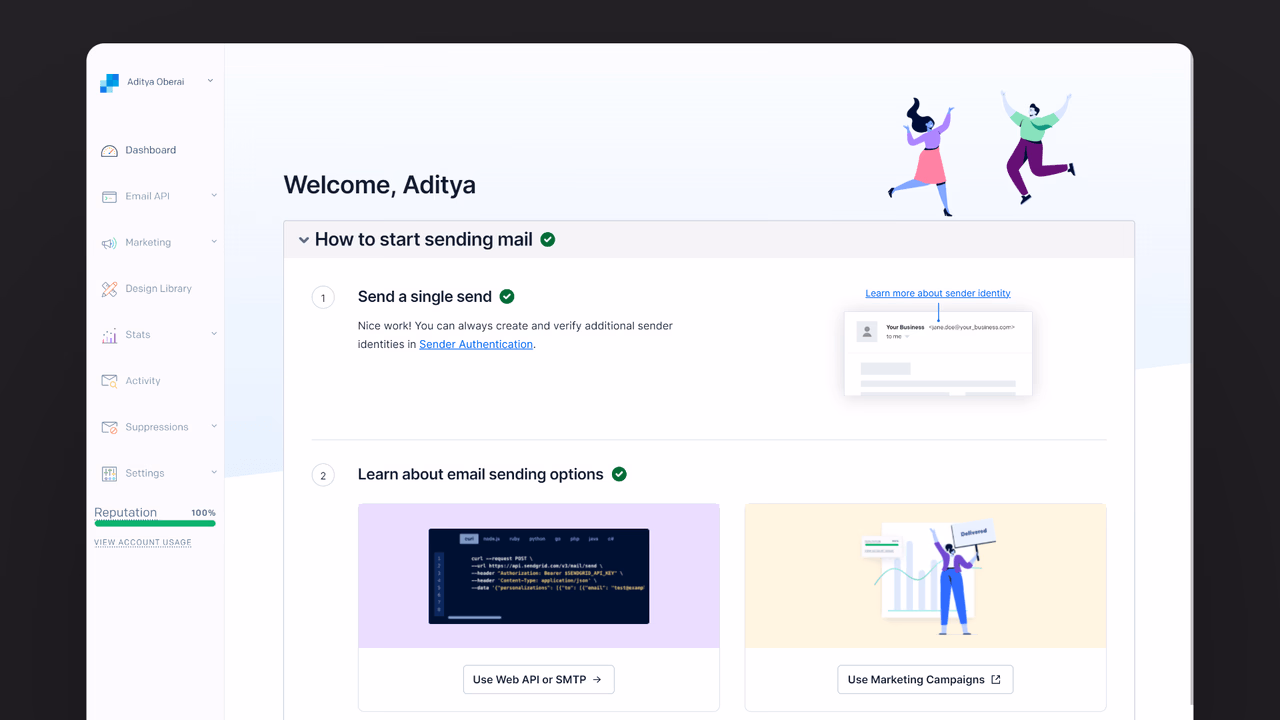
Task: Click avatar icon in sender identity preview
Action: point(867,331)
